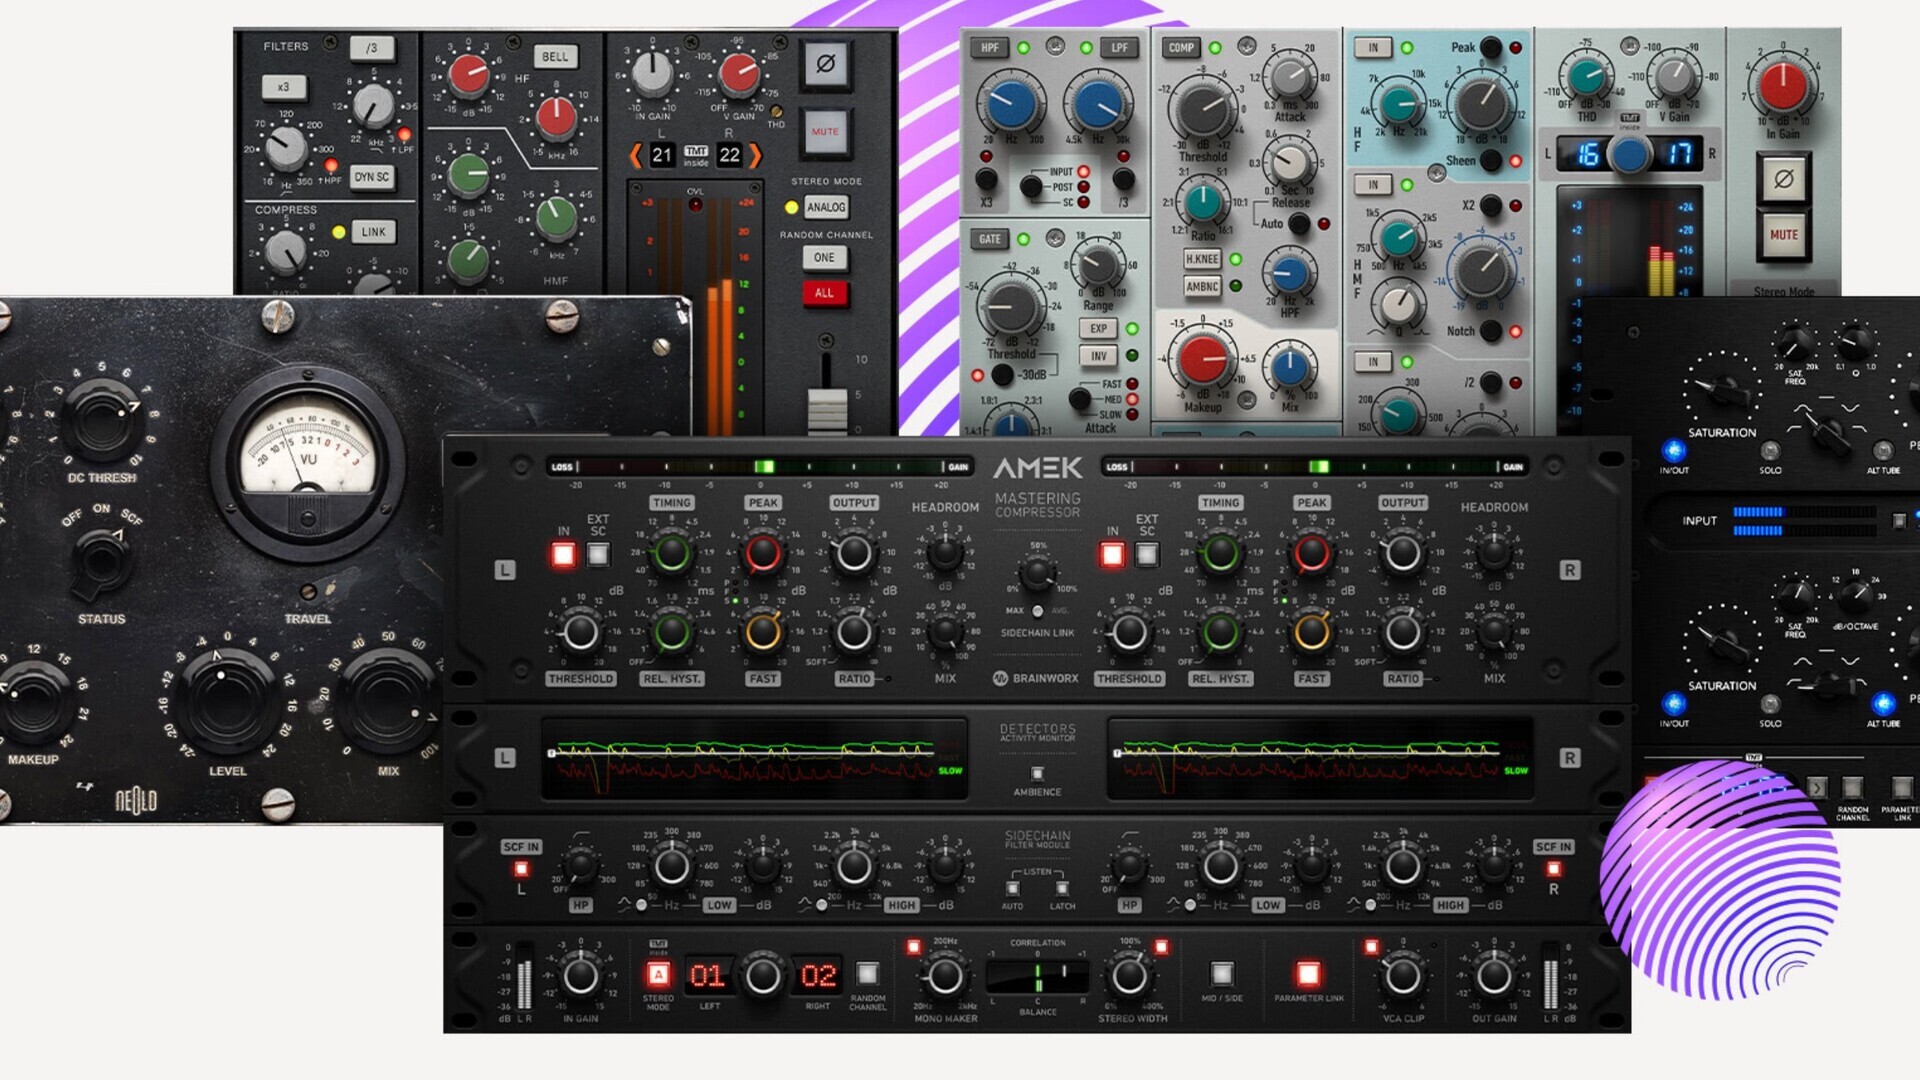Click the DC THRESH knob
Image resolution: width=1920 pixels, height=1080 pixels.
(x=102, y=421)
